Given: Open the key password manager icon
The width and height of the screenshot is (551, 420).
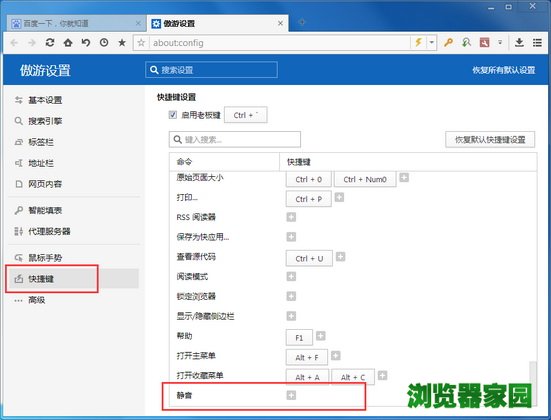Looking at the screenshot, I should [x=448, y=43].
